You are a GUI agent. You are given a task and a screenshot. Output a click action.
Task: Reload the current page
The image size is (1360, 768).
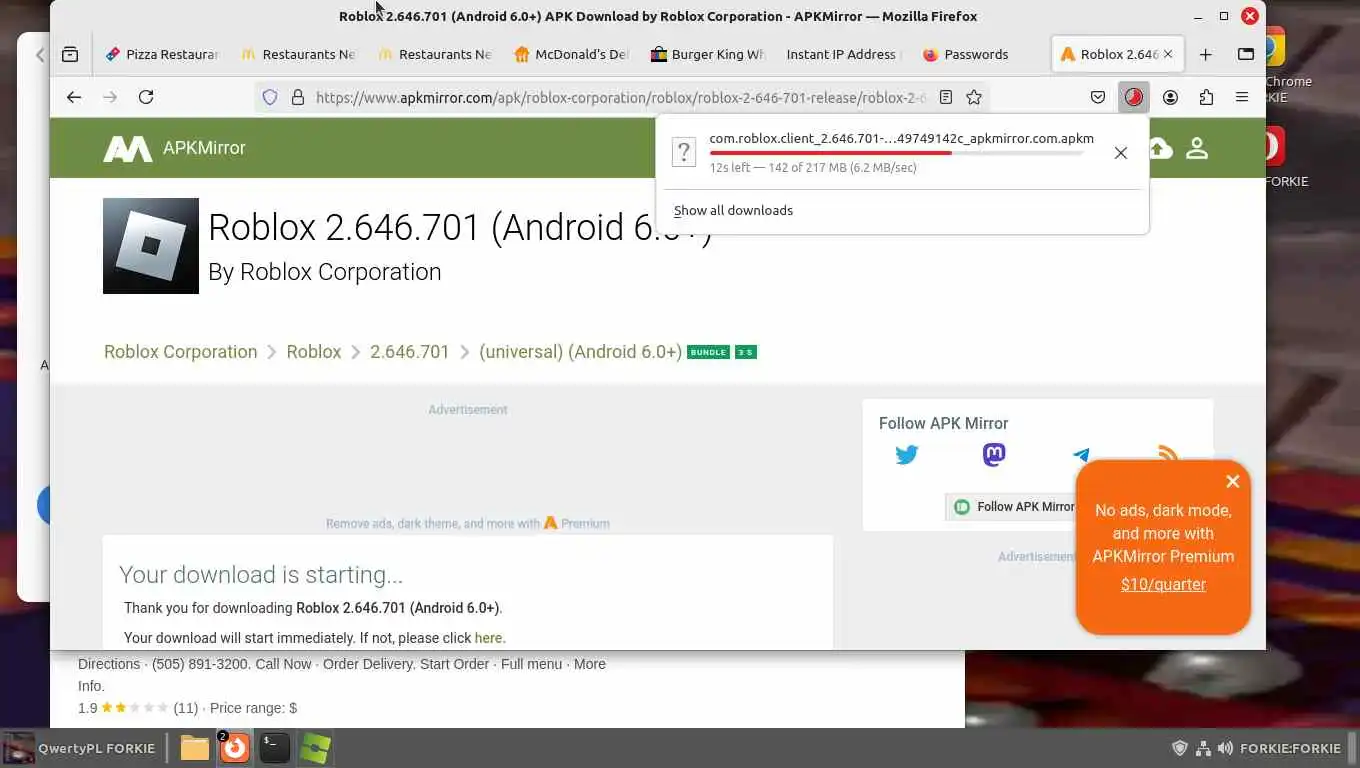[146, 97]
